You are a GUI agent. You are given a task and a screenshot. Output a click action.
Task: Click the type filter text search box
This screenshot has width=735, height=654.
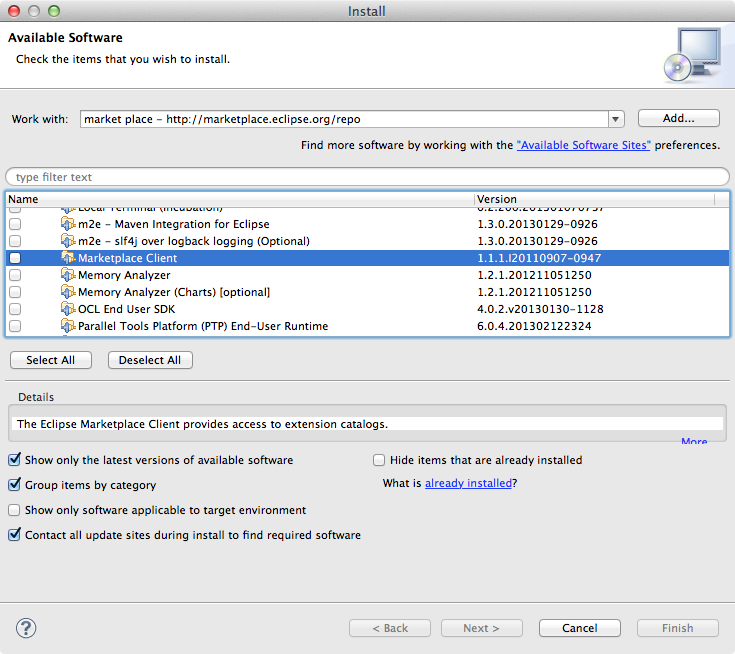click(367, 177)
